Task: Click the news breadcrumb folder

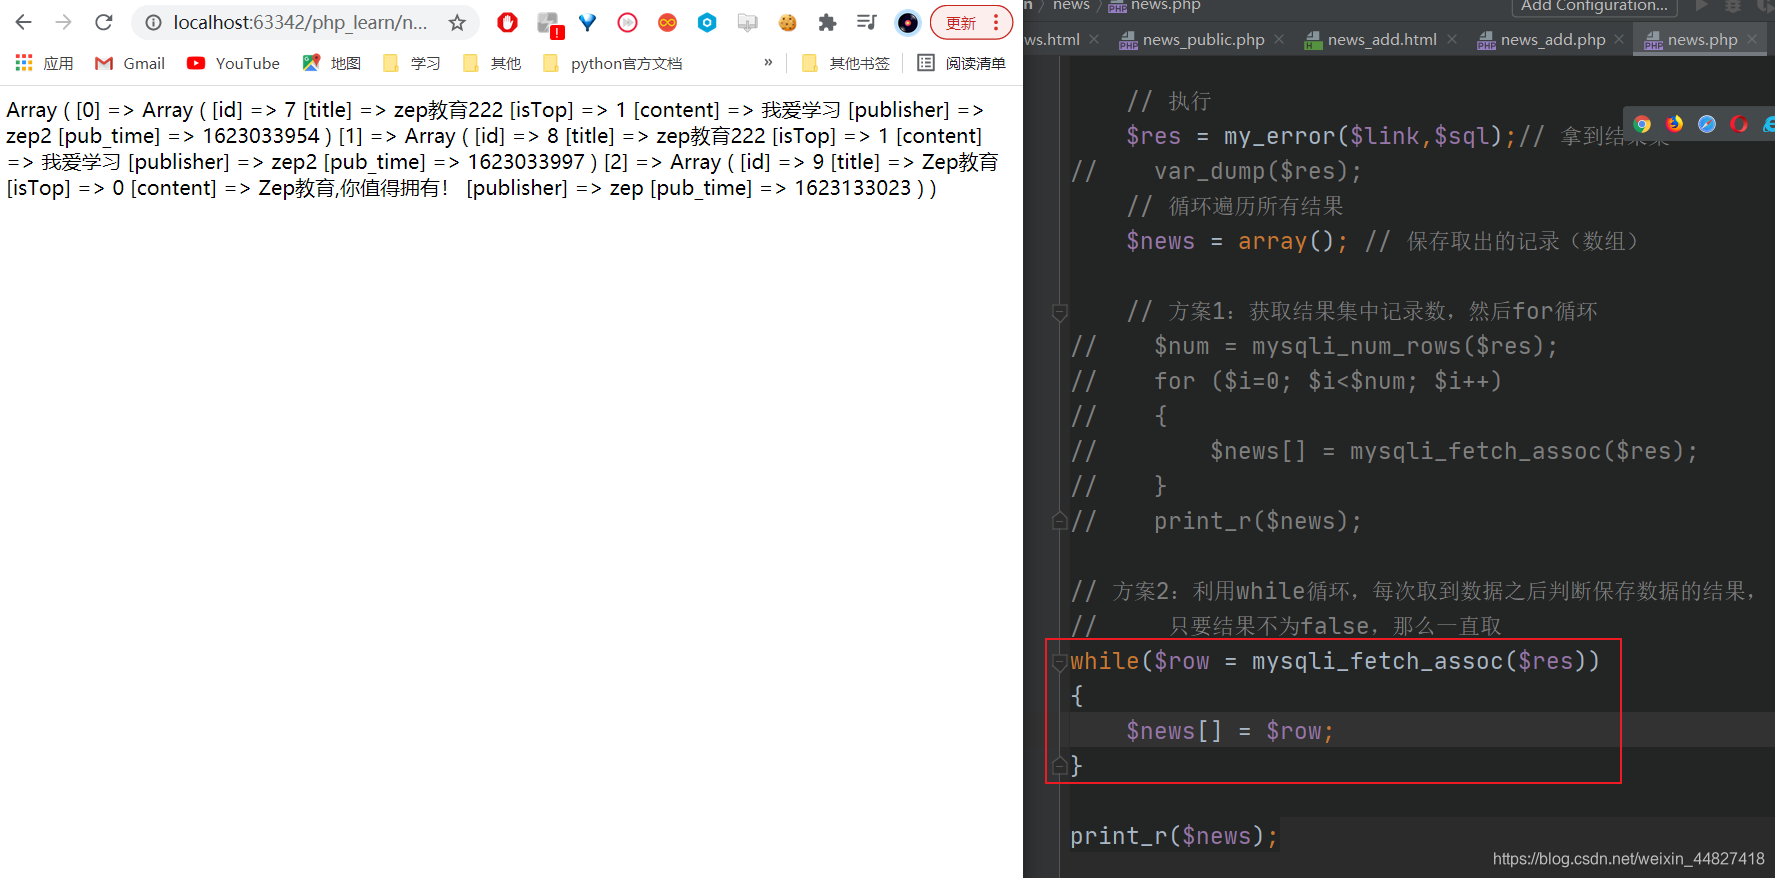Action: coord(1071,5)
